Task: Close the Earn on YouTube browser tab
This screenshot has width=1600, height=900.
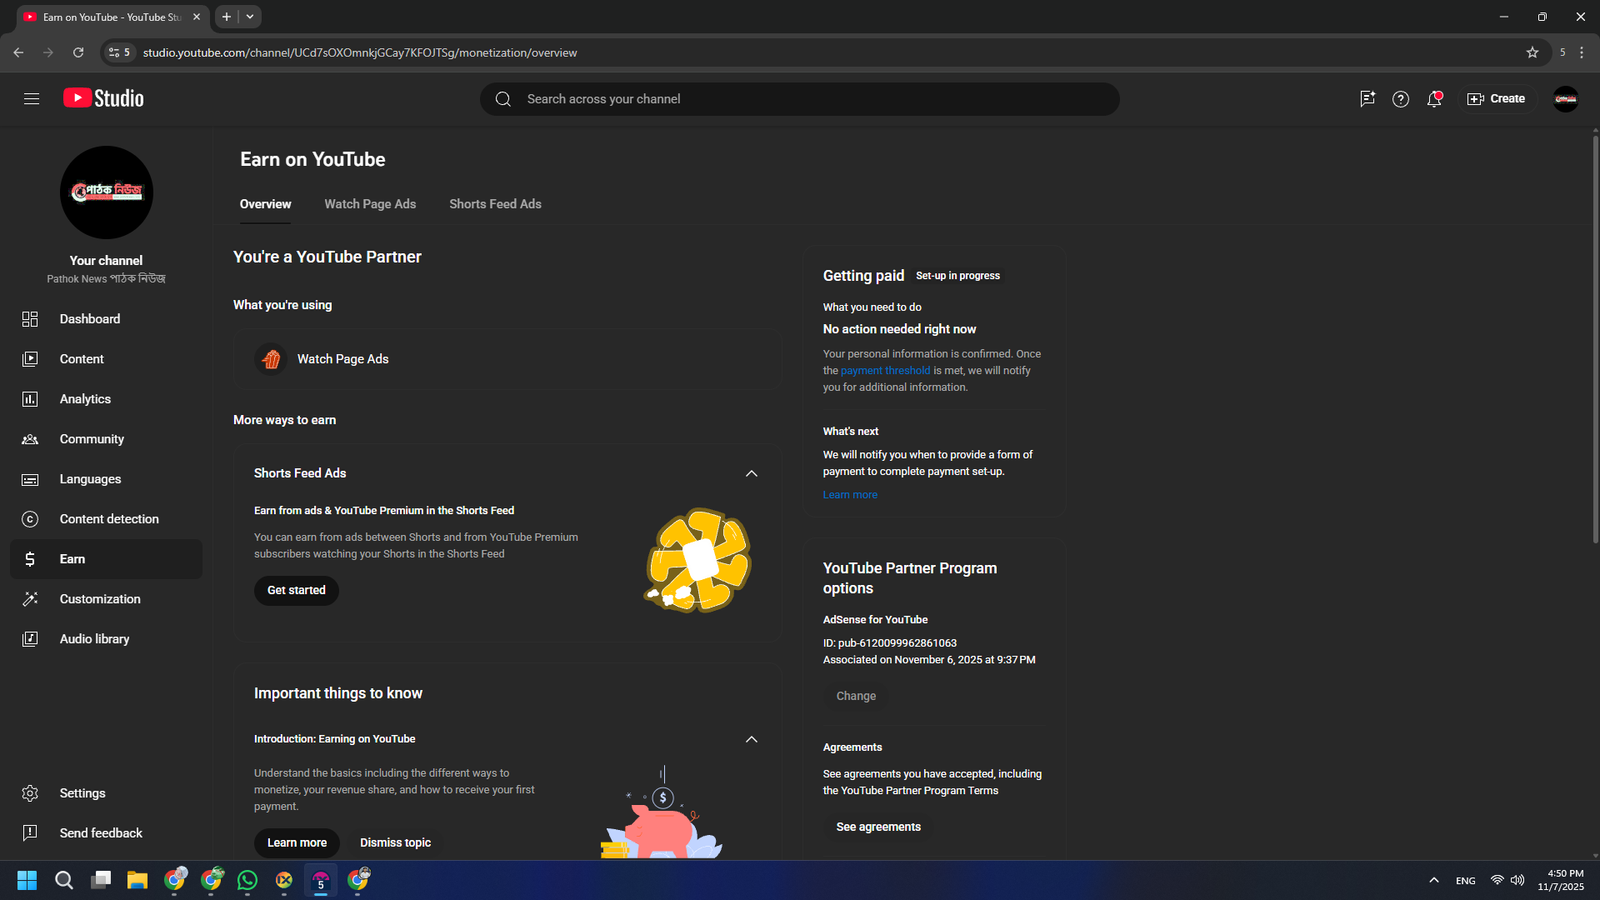Action: [x=196, y=17]
